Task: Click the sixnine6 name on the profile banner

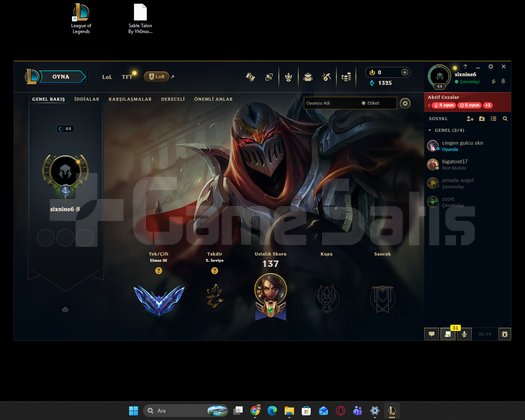Action: 62,209
